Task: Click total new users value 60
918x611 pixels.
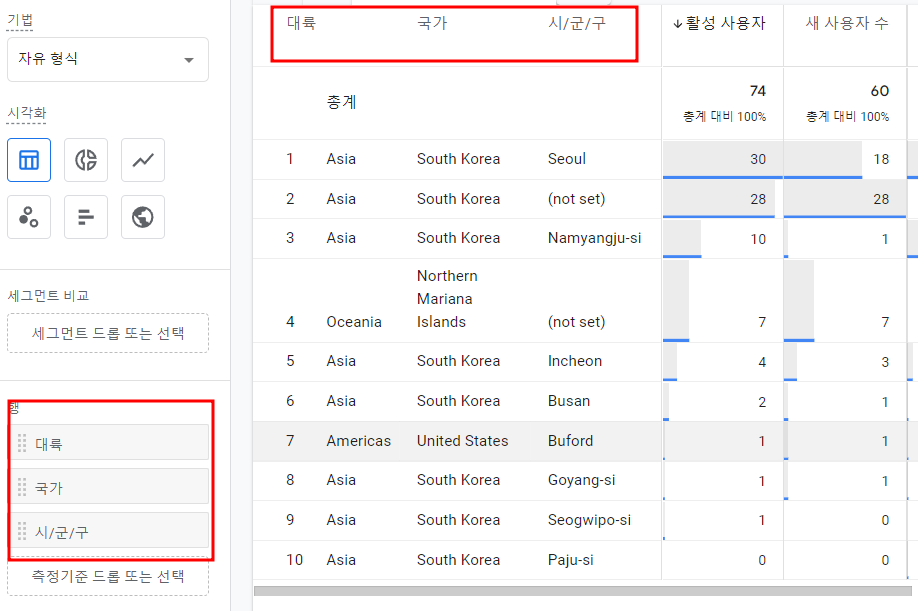Action: (x=880, y=91)
